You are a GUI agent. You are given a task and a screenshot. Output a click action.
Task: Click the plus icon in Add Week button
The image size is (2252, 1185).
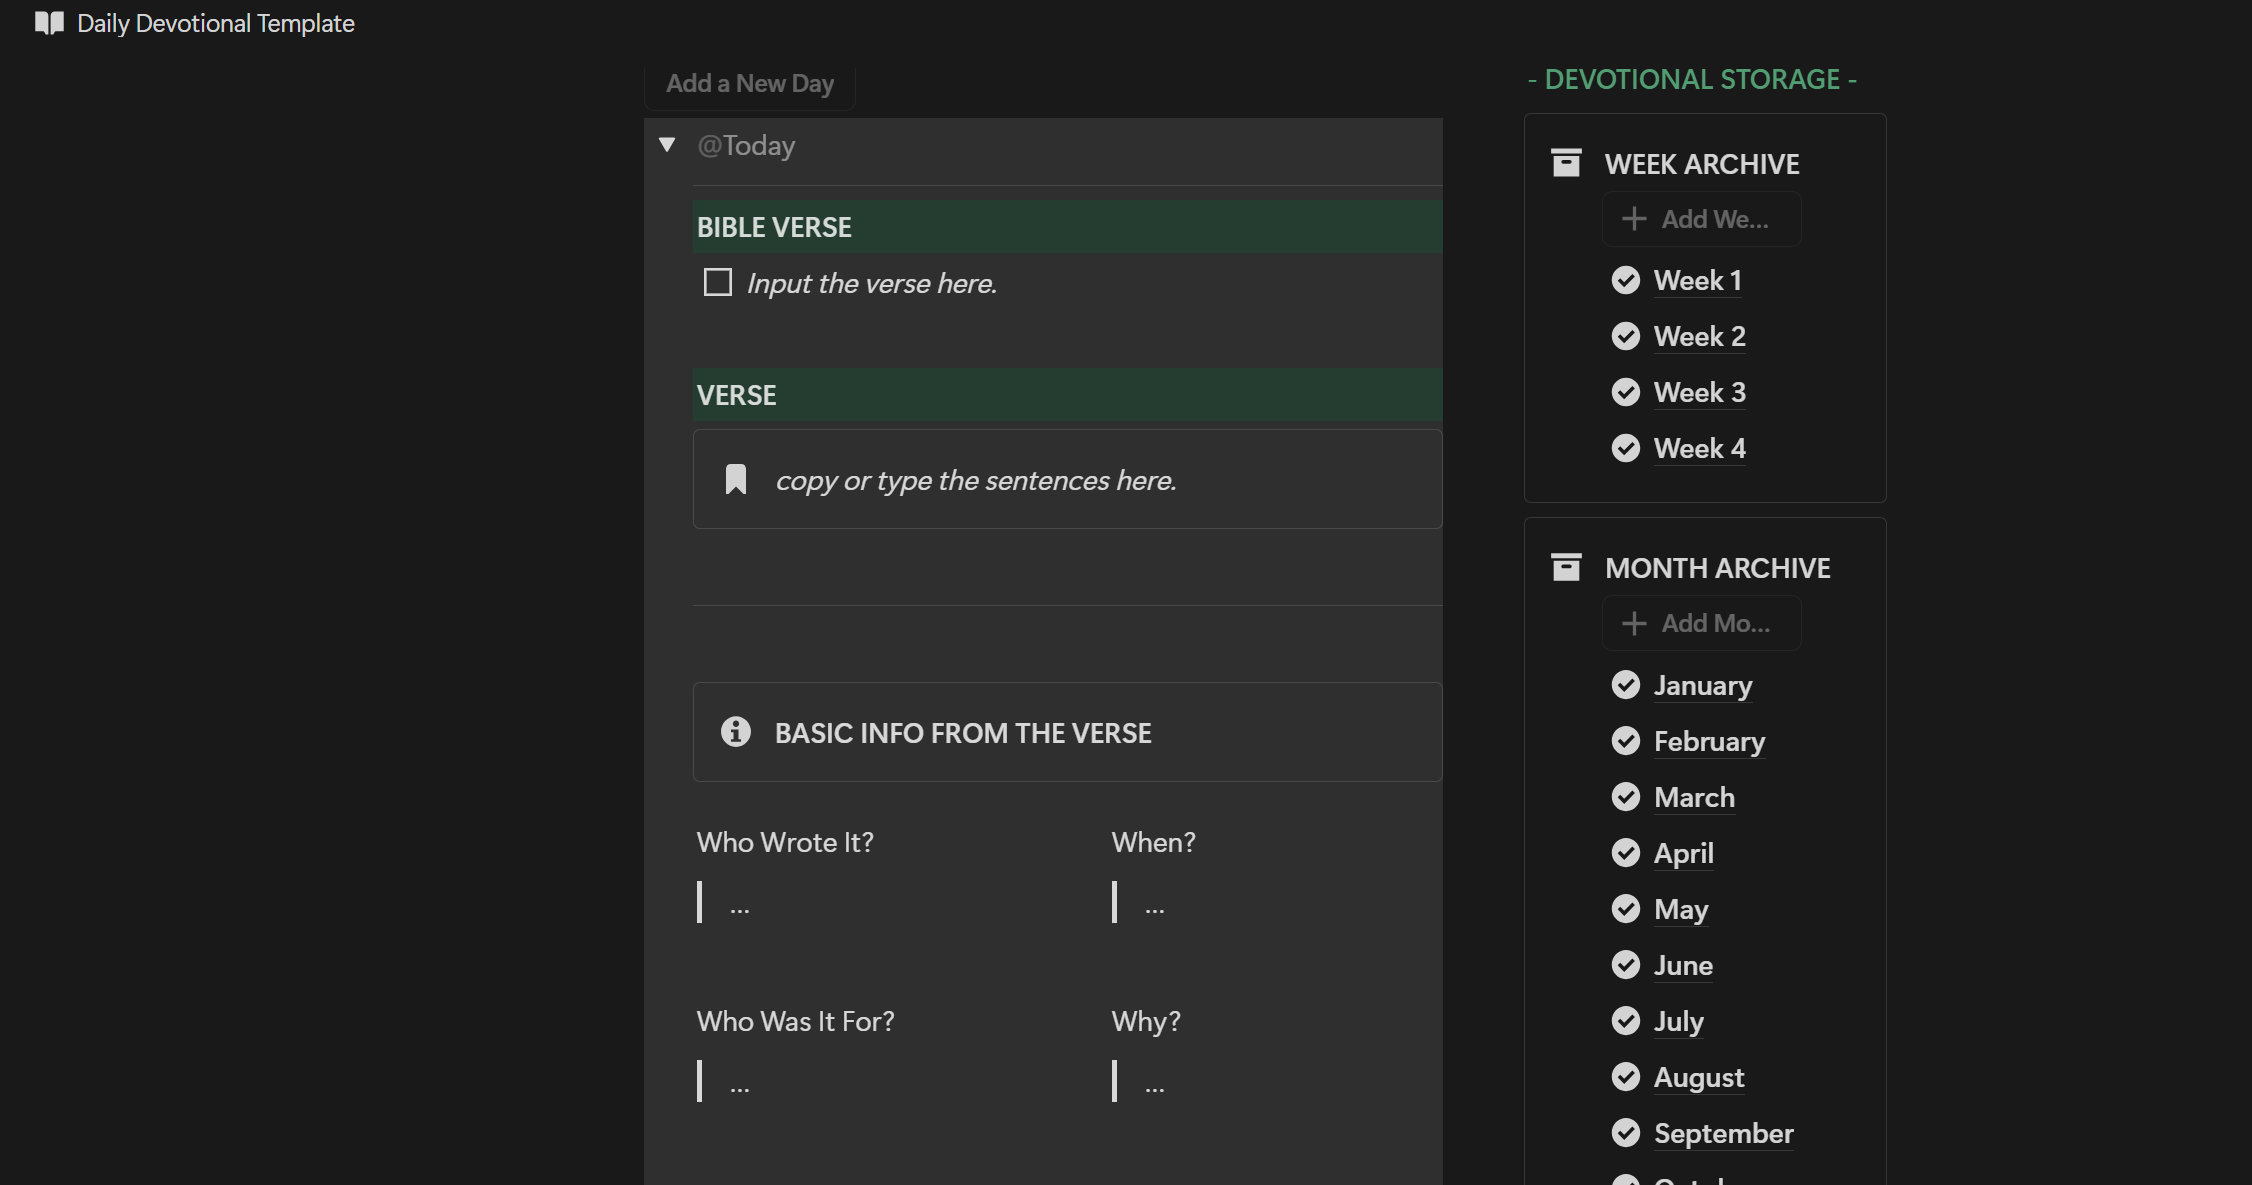pos(1634,219)
